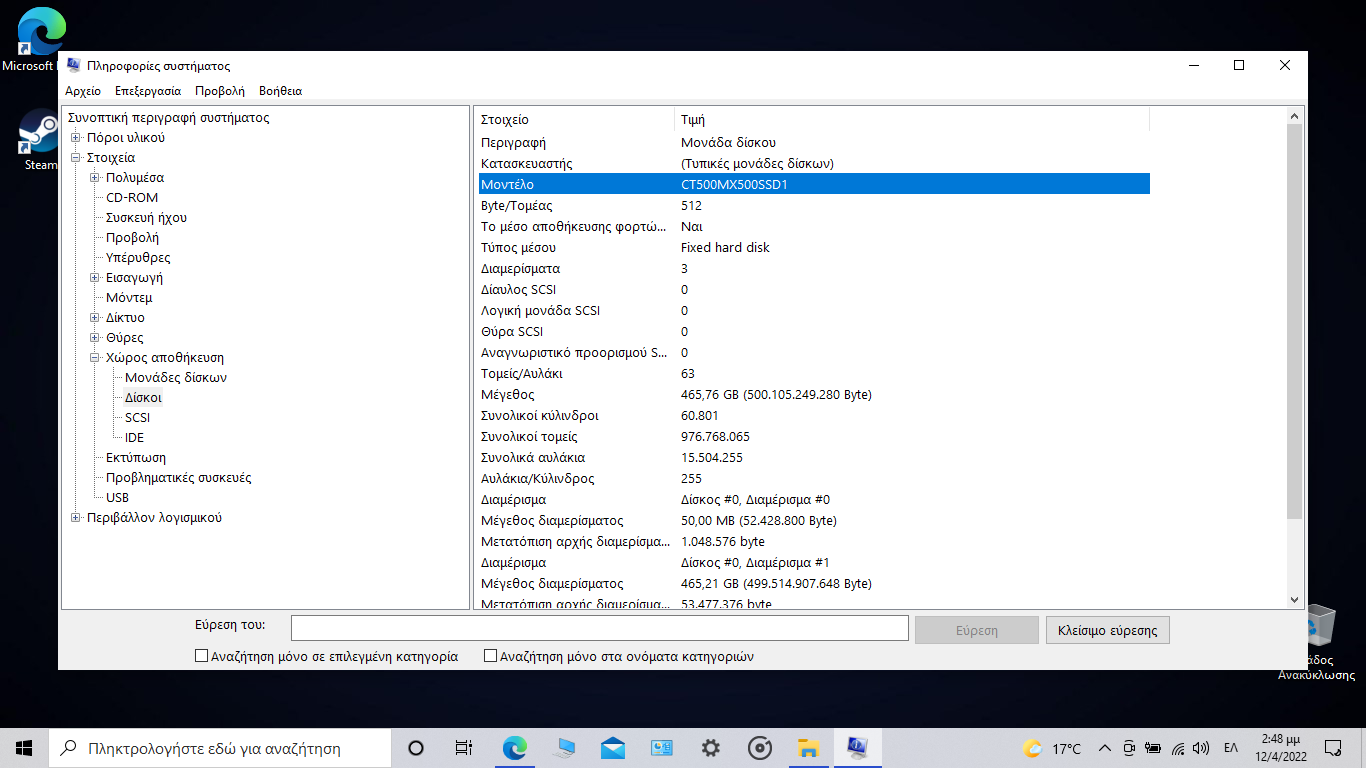The width and height of the screenshot is (1366, 768).
Task: Select 'Μονάδες δίσκων' in the tree
Action: 176,378
